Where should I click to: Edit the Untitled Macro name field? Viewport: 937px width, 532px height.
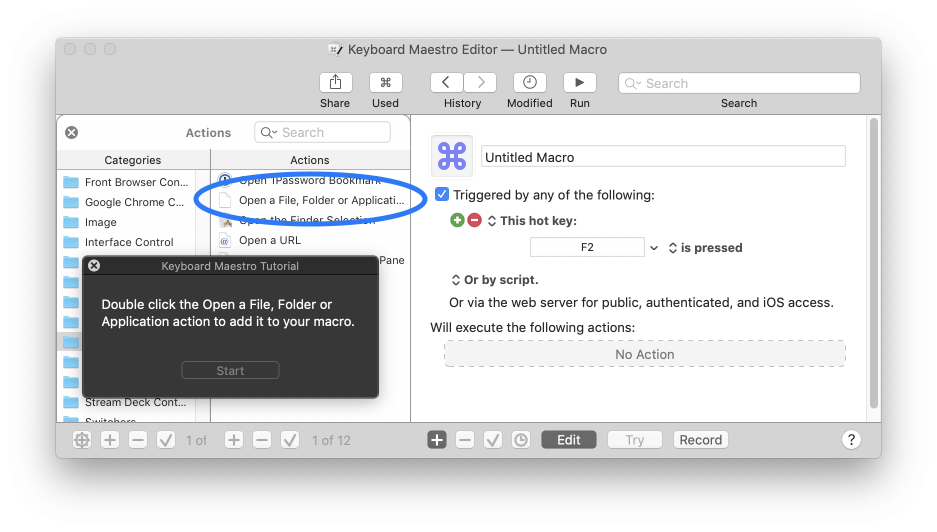pos(663,157)
